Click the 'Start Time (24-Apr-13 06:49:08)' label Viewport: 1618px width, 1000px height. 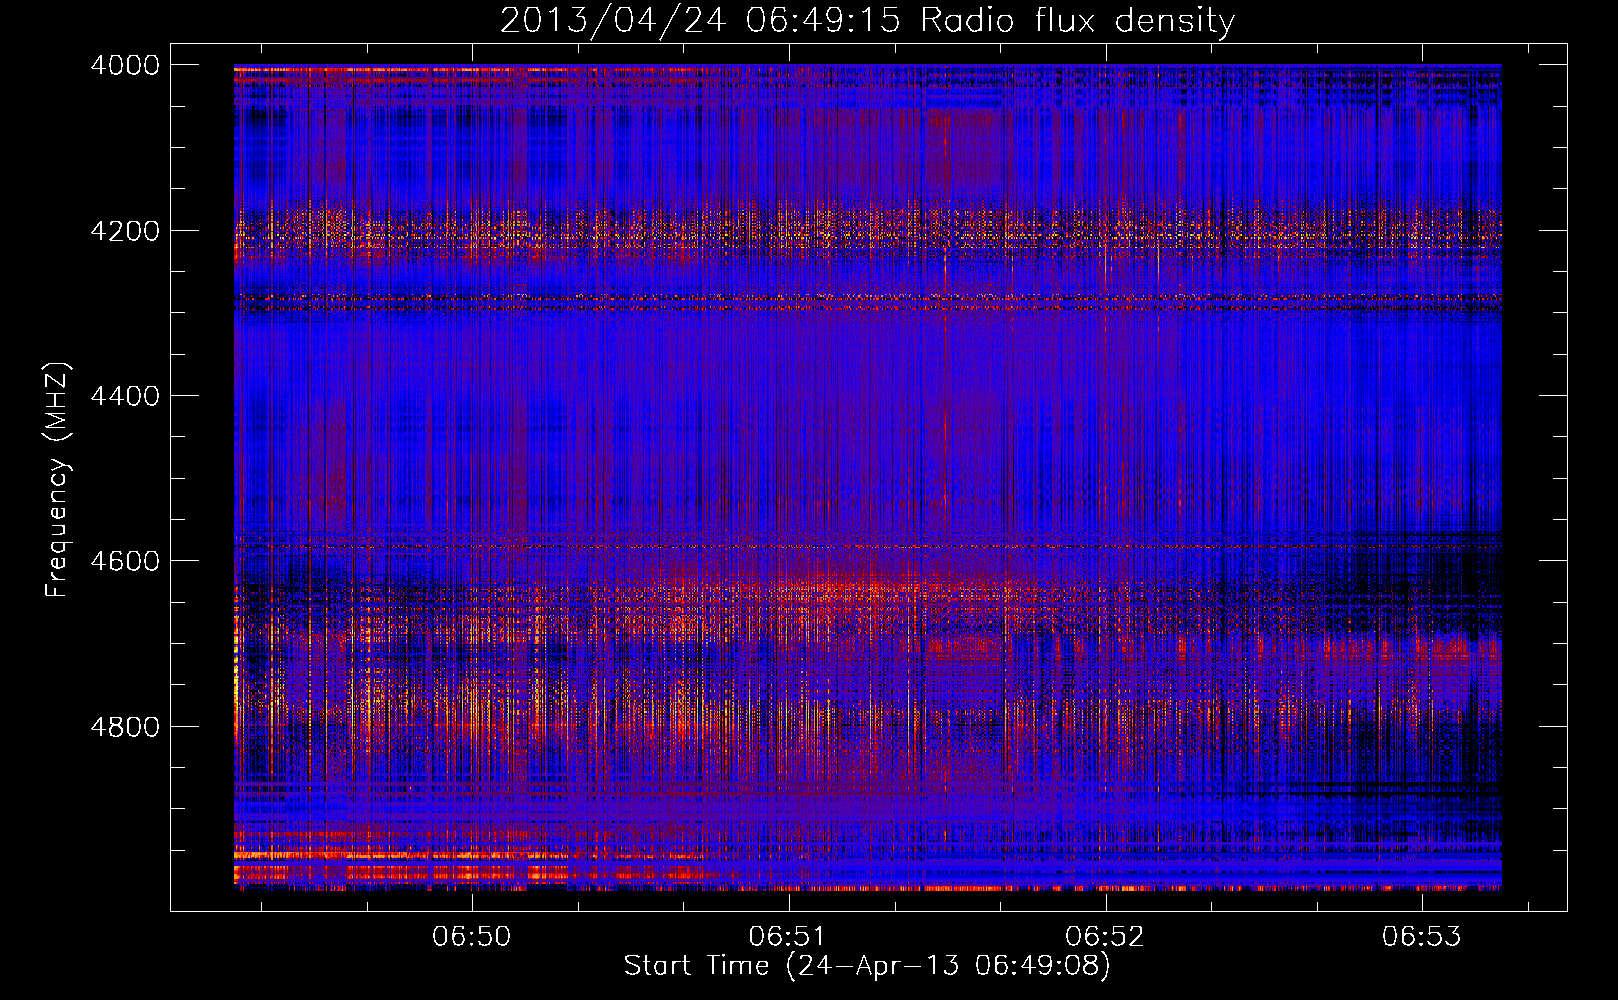867,966
